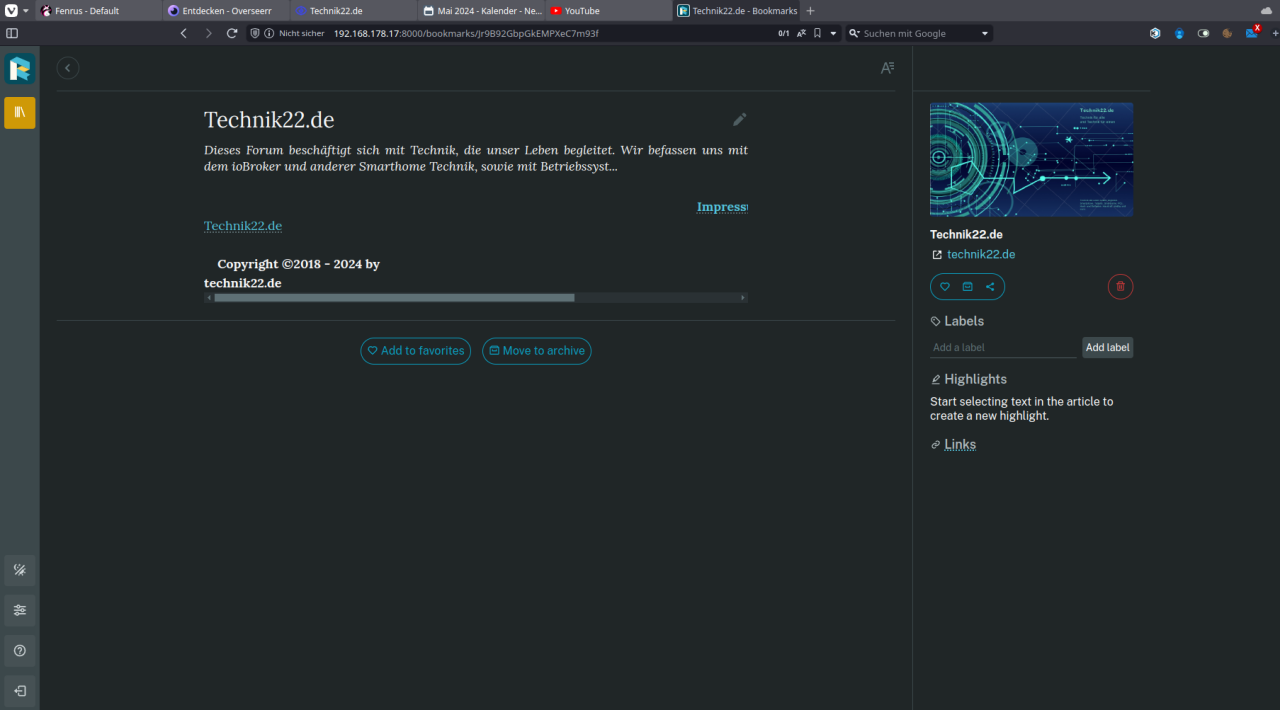
Task: Focus the Add a label input field
Action: (1004, 348)
